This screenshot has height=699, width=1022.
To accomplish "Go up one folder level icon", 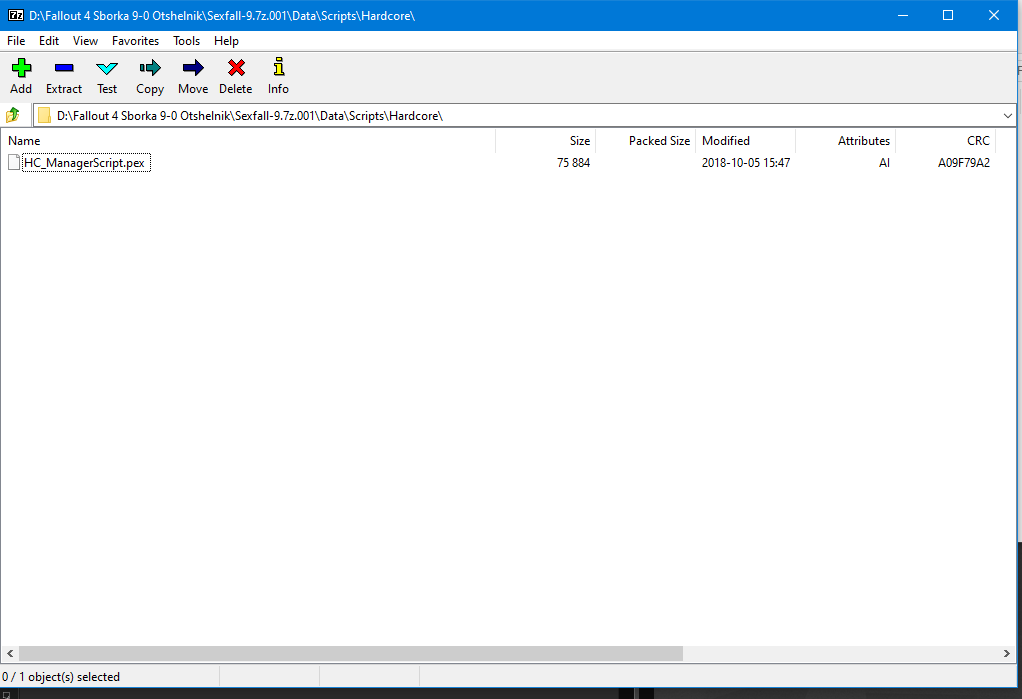I will coord(14,115).
